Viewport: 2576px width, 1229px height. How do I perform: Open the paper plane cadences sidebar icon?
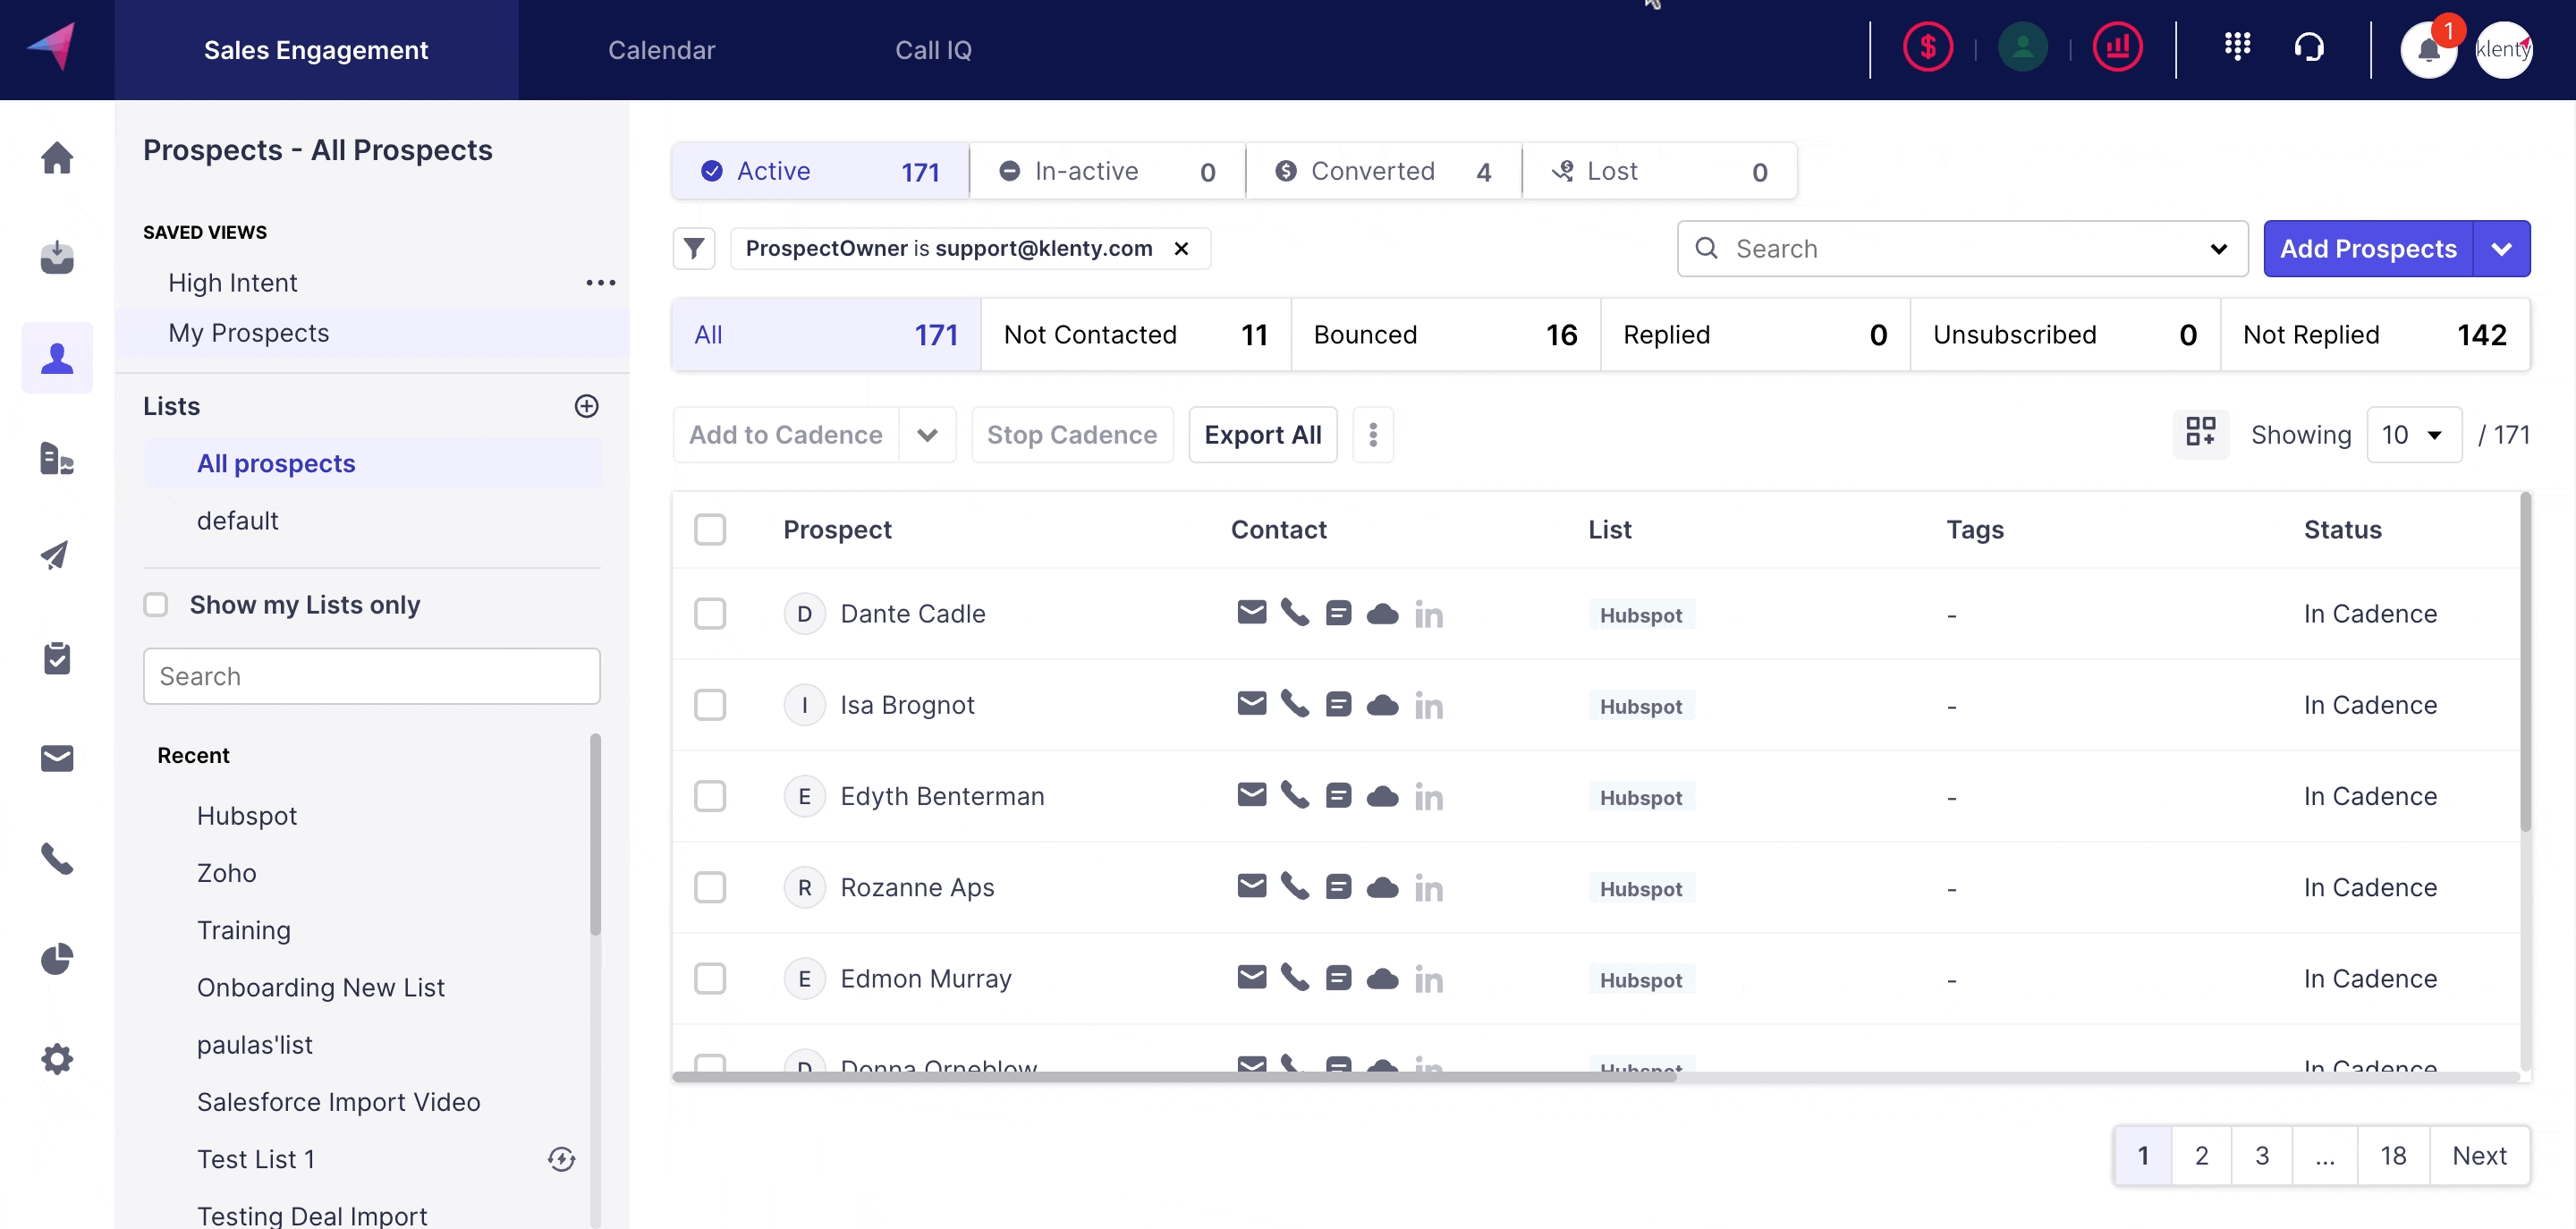[x=56, y=556]
